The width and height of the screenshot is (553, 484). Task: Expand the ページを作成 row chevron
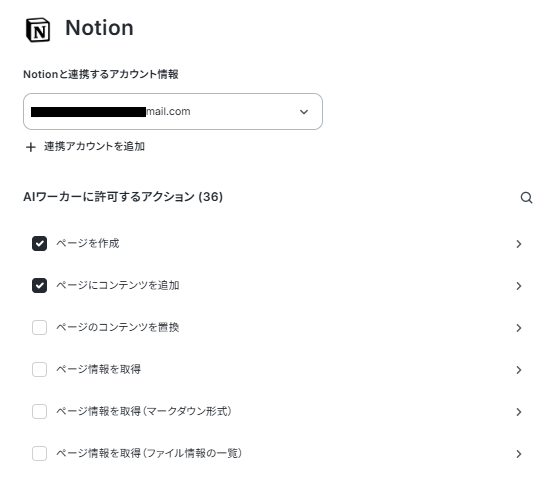click(518, 244)
